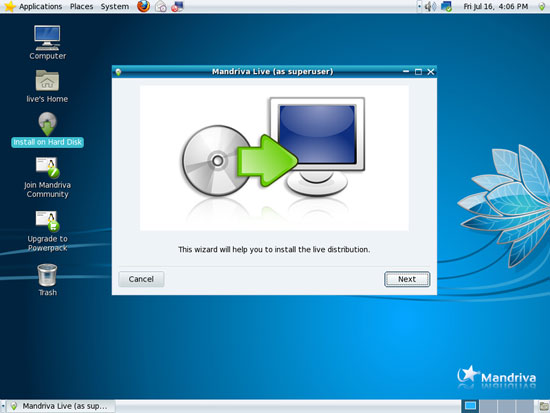Cancel the Mandriva Live wizard
Image resolution: width=550 pixels, height=413 pixels.
tap(141, 279)
